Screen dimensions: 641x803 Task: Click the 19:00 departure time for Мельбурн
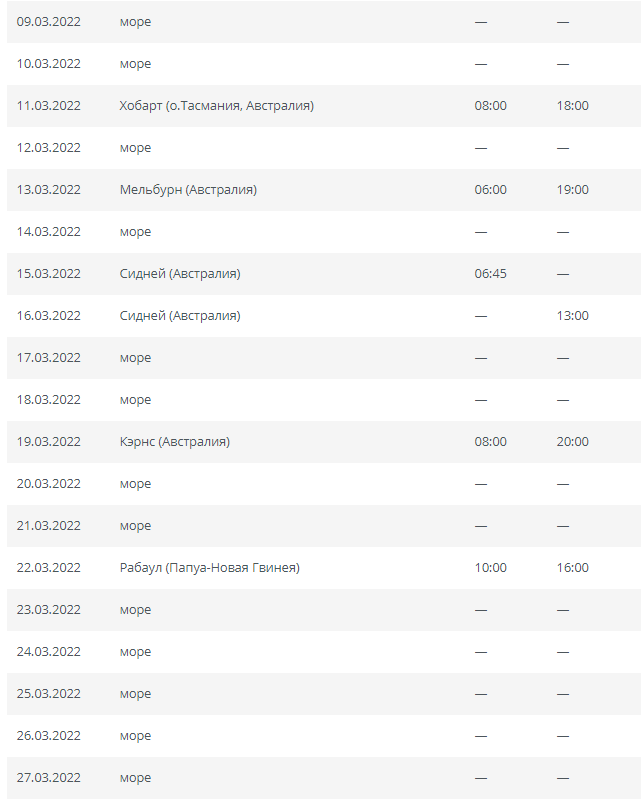pyautogui.click(x=572, y=190)
